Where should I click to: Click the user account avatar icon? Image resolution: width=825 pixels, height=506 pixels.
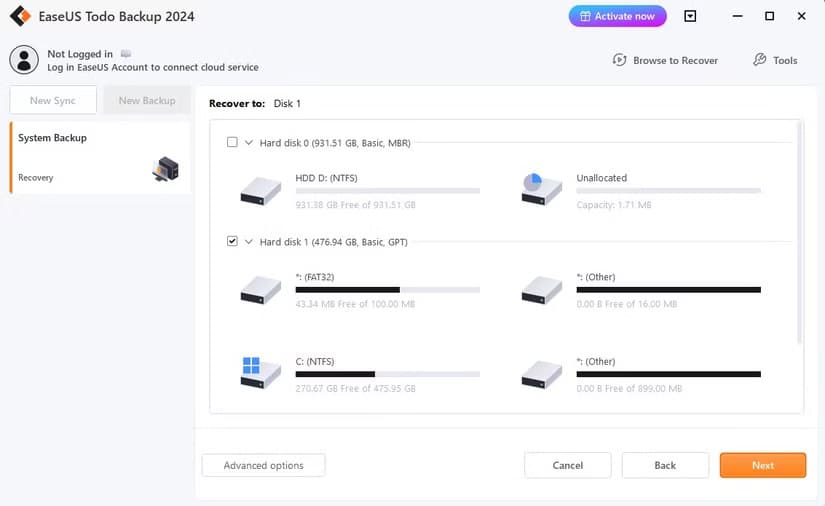coord(24,59)
